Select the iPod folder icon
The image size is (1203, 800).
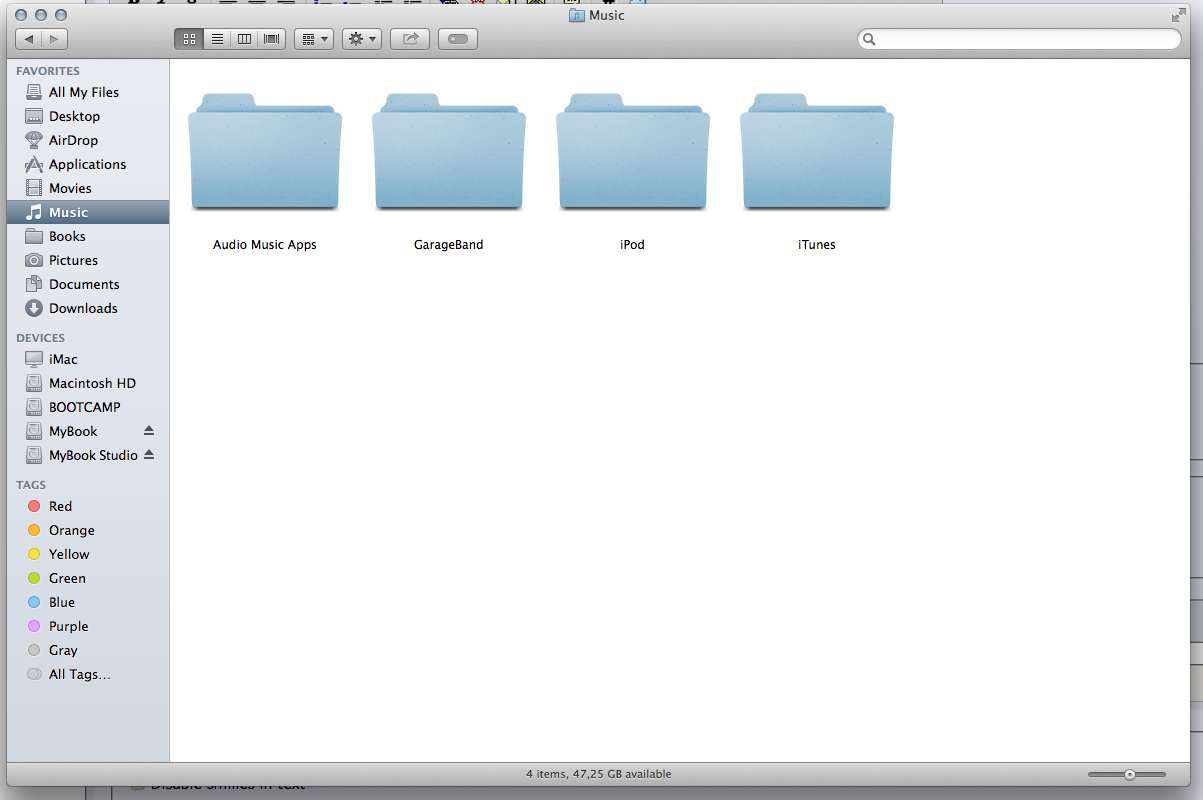coord(633,152)
